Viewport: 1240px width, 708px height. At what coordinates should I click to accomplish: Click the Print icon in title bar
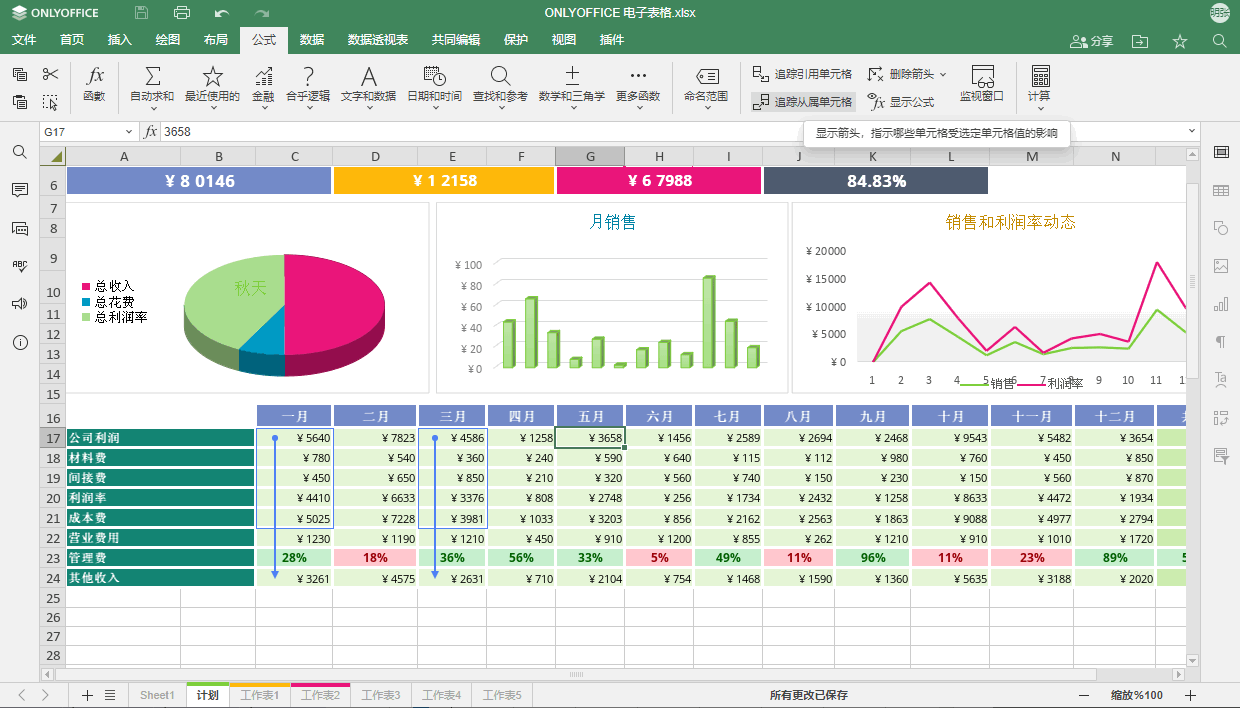[x=182, y=13]
